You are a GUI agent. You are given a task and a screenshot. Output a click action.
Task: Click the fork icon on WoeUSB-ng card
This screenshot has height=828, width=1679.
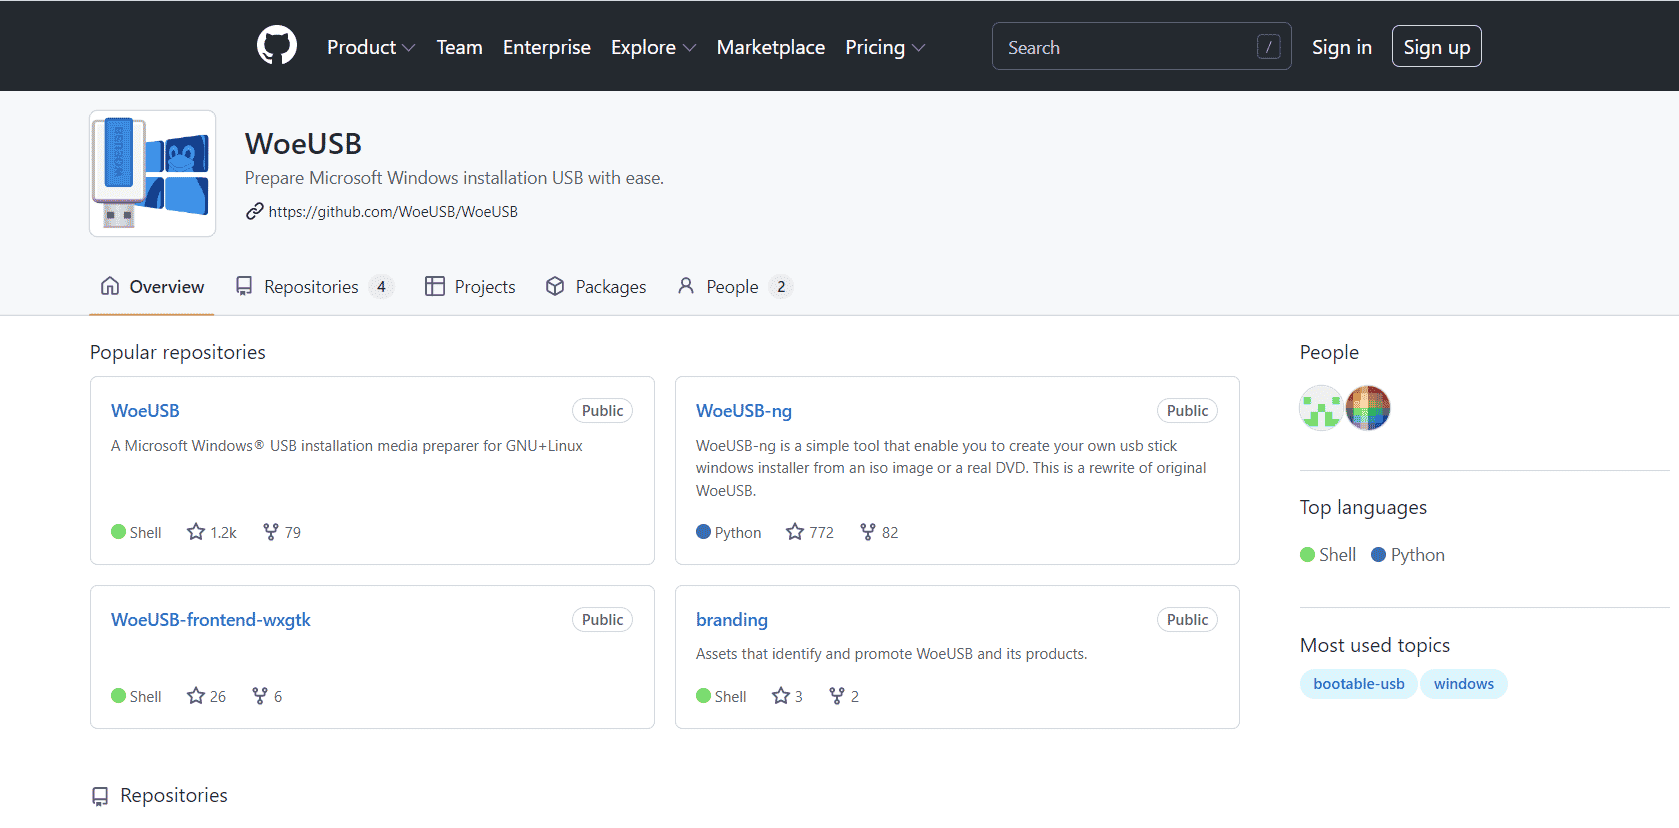868,532
